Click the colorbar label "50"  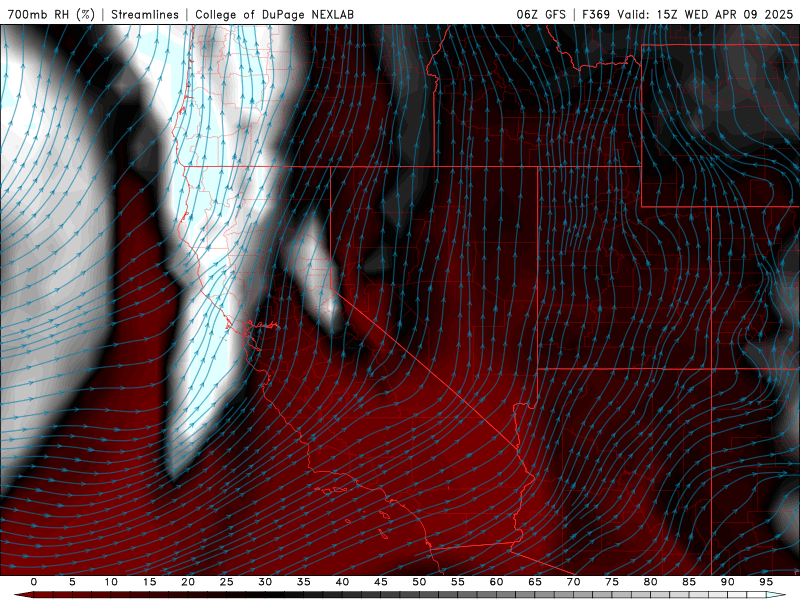(419, 582)
